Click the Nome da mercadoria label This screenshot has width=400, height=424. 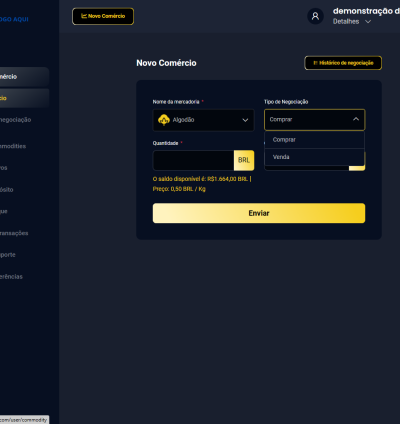click(176, 102)
